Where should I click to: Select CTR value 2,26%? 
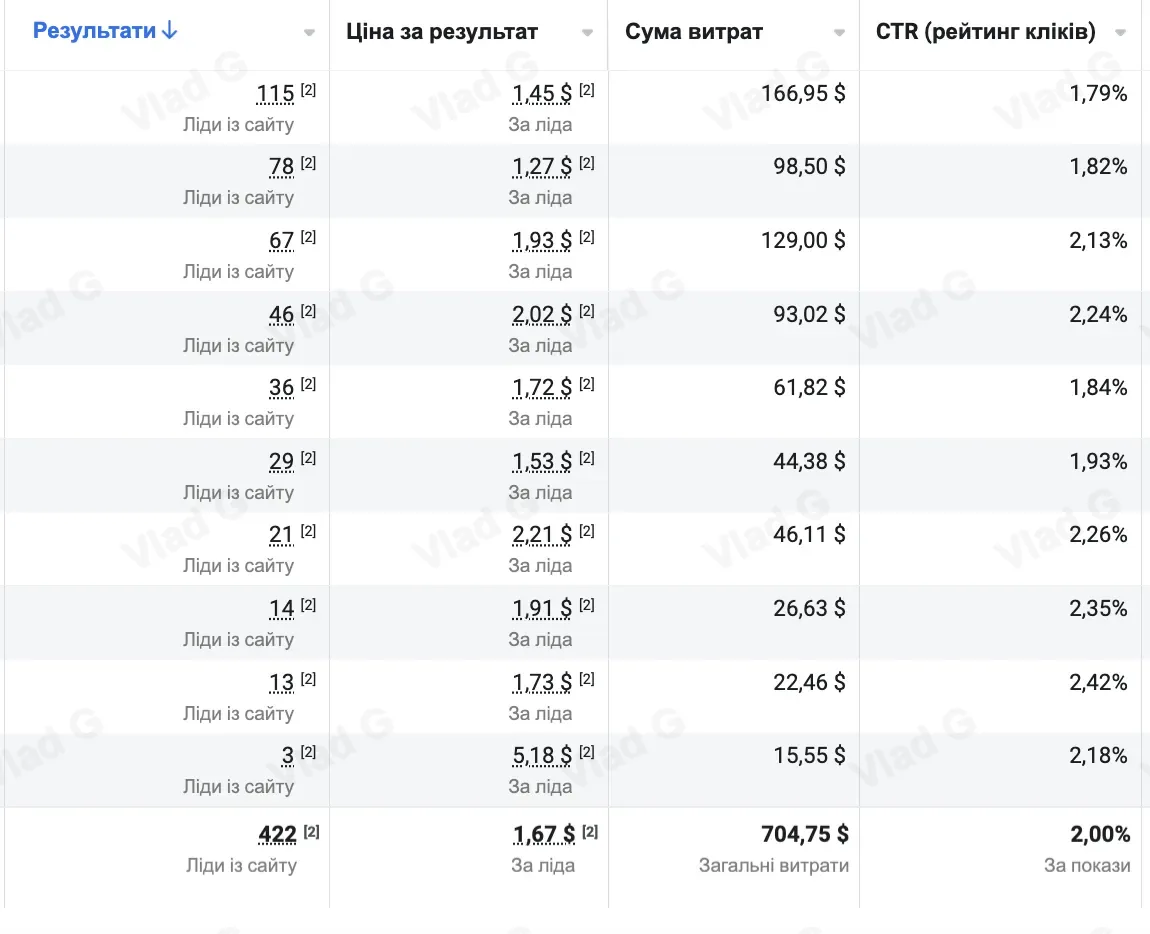[x=1098, y=534]
